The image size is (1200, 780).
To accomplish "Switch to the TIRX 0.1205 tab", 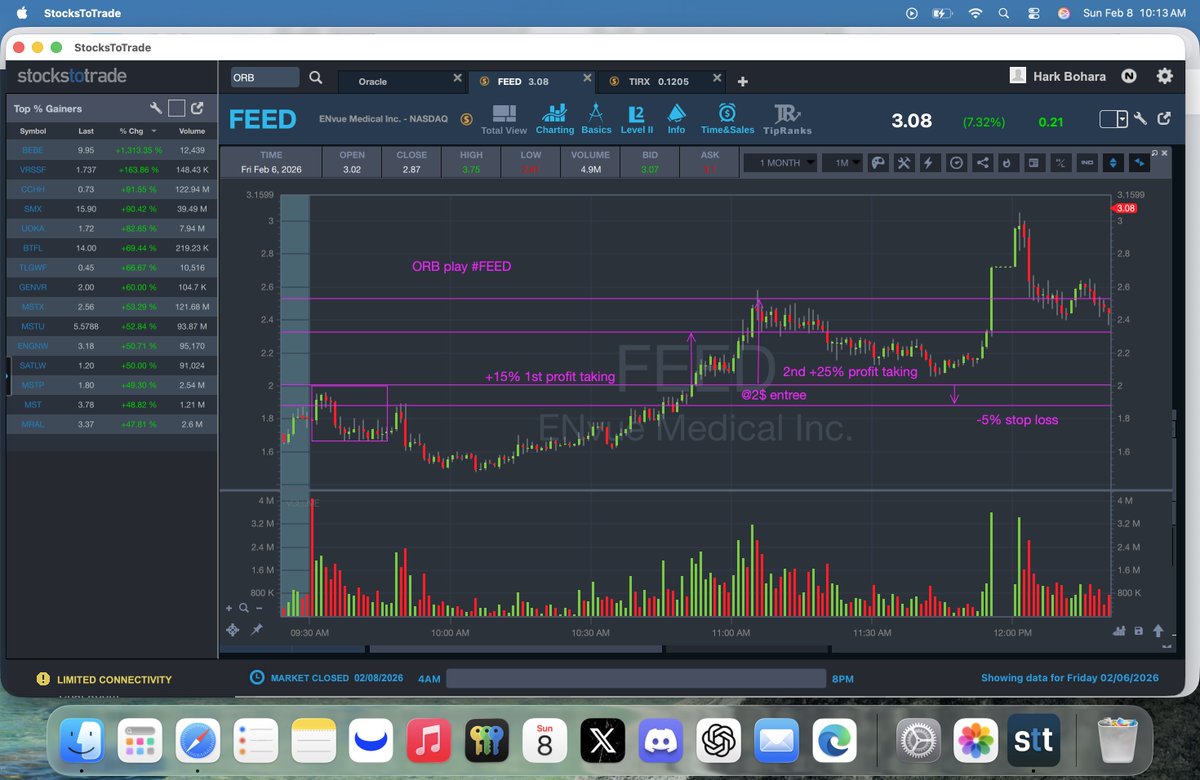I will 660,81.
